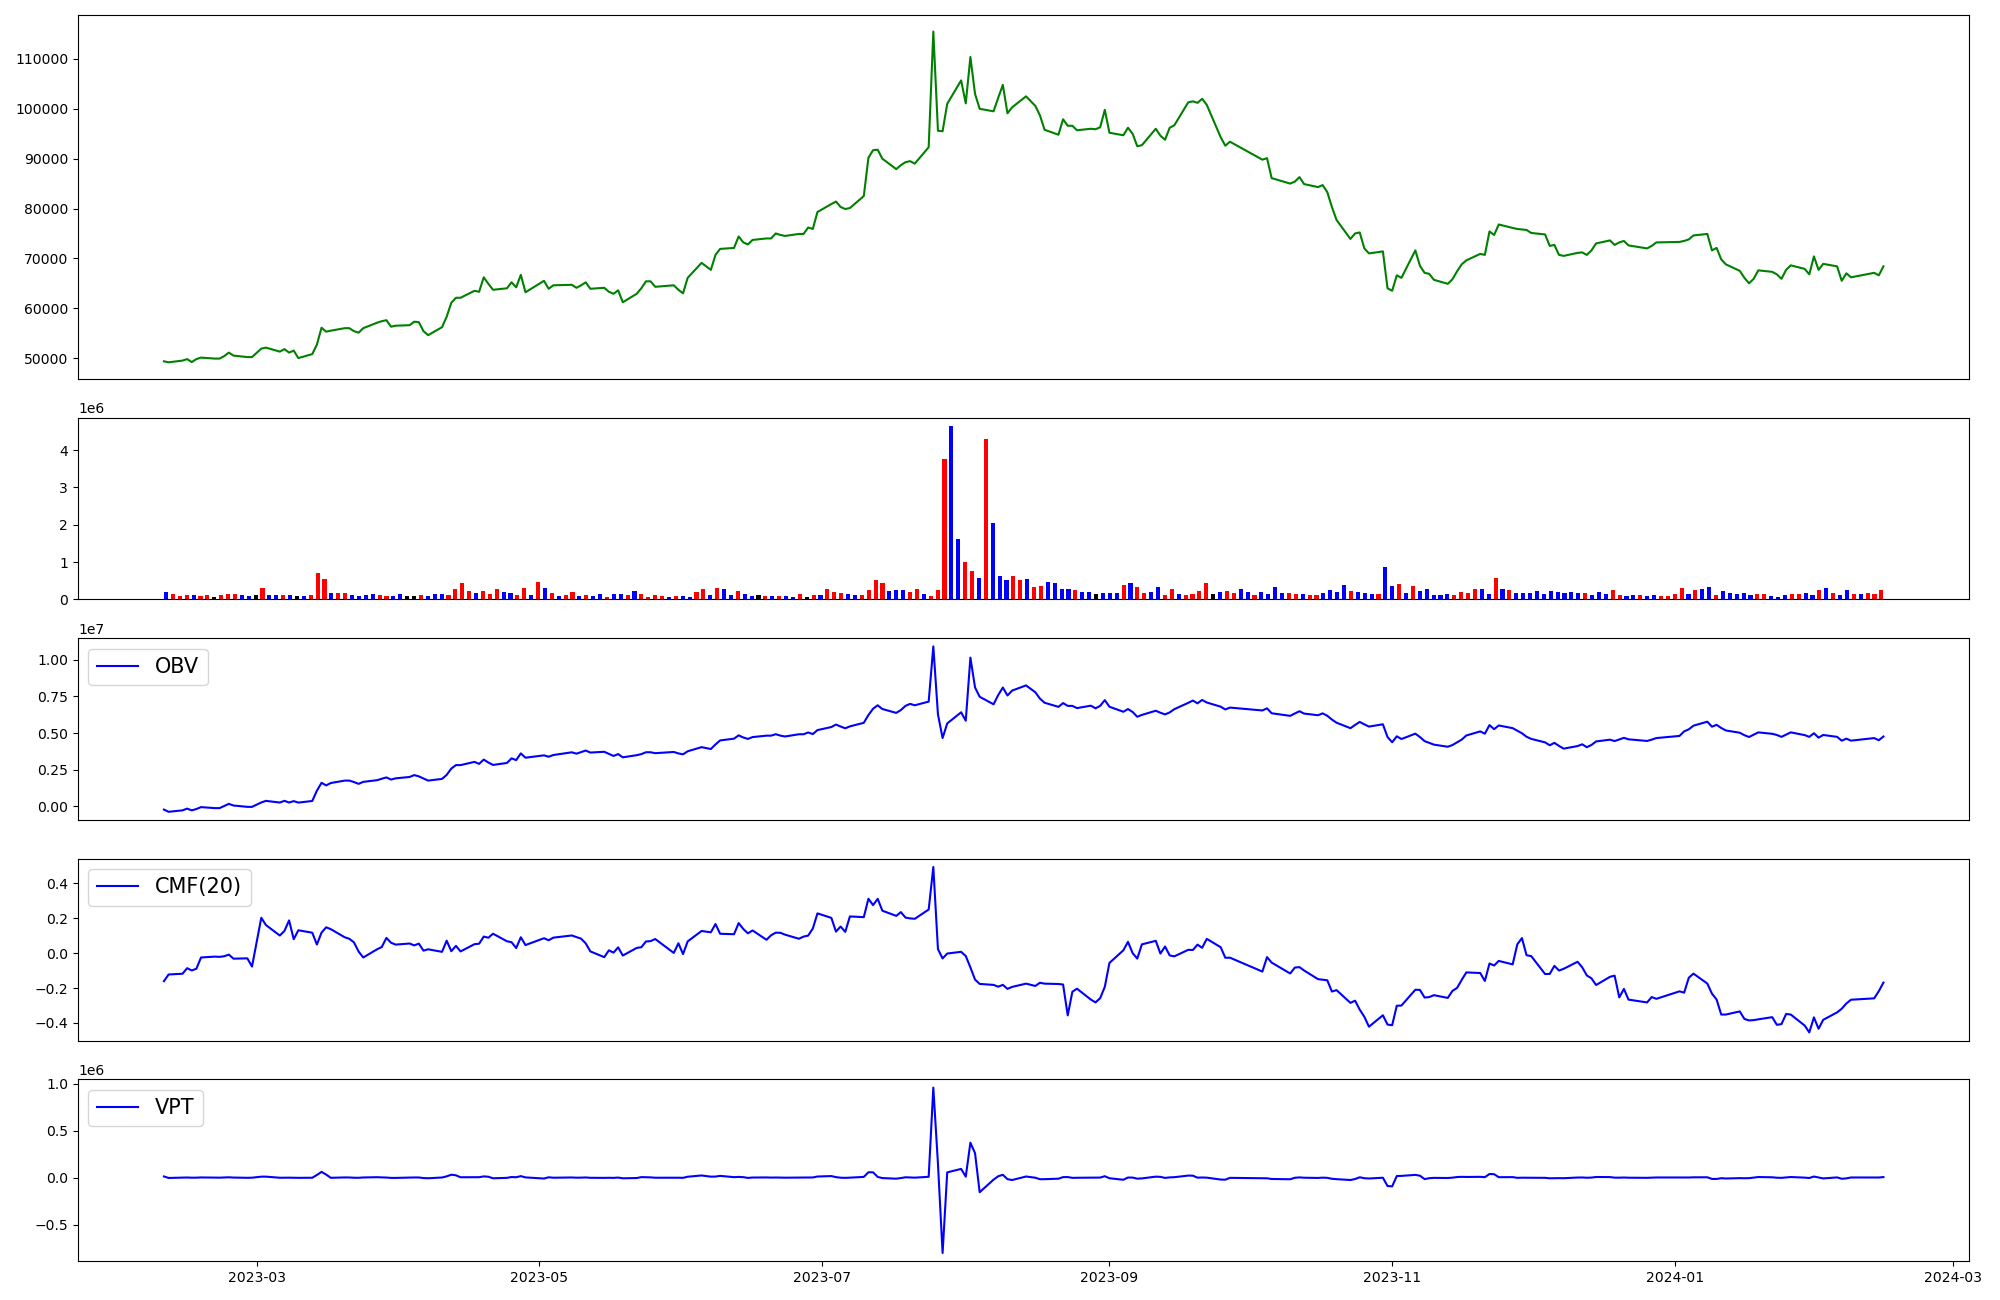This screenshot has width=2000, height=1300.
Task: Click the 0.4 tick on CMF axis
Action: pyautogui.click(x=58, y=884)
